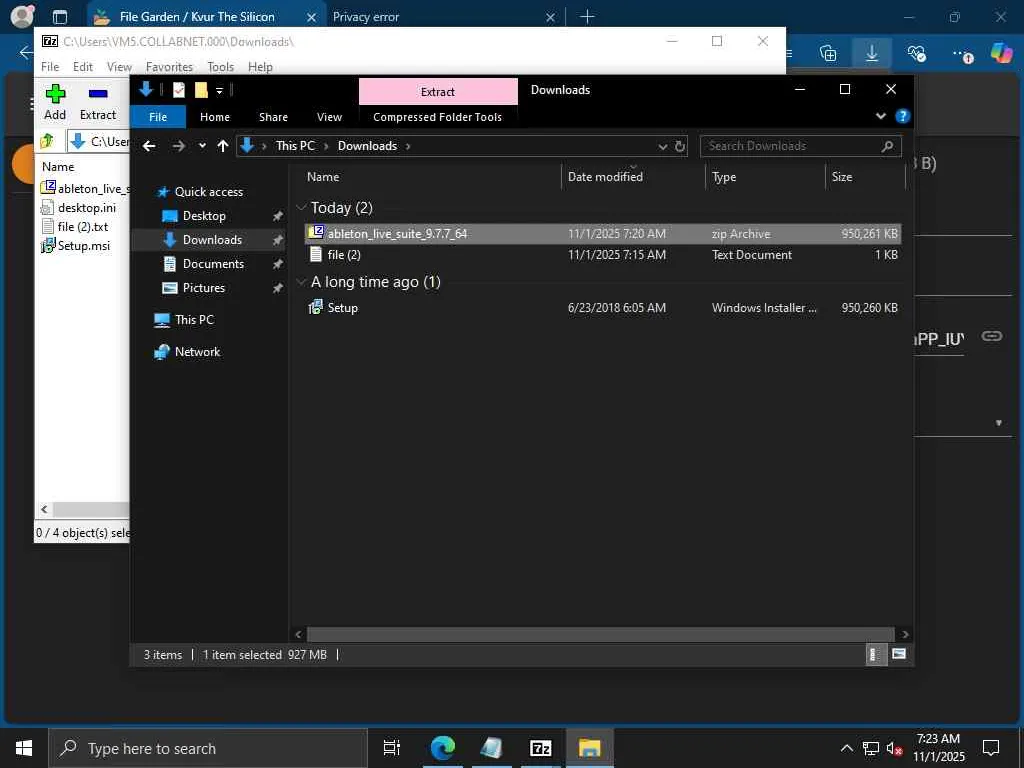This screenshot has height=768, width=1024.
Task: Open the 7-Zip Tools menu
Action: 220,67
